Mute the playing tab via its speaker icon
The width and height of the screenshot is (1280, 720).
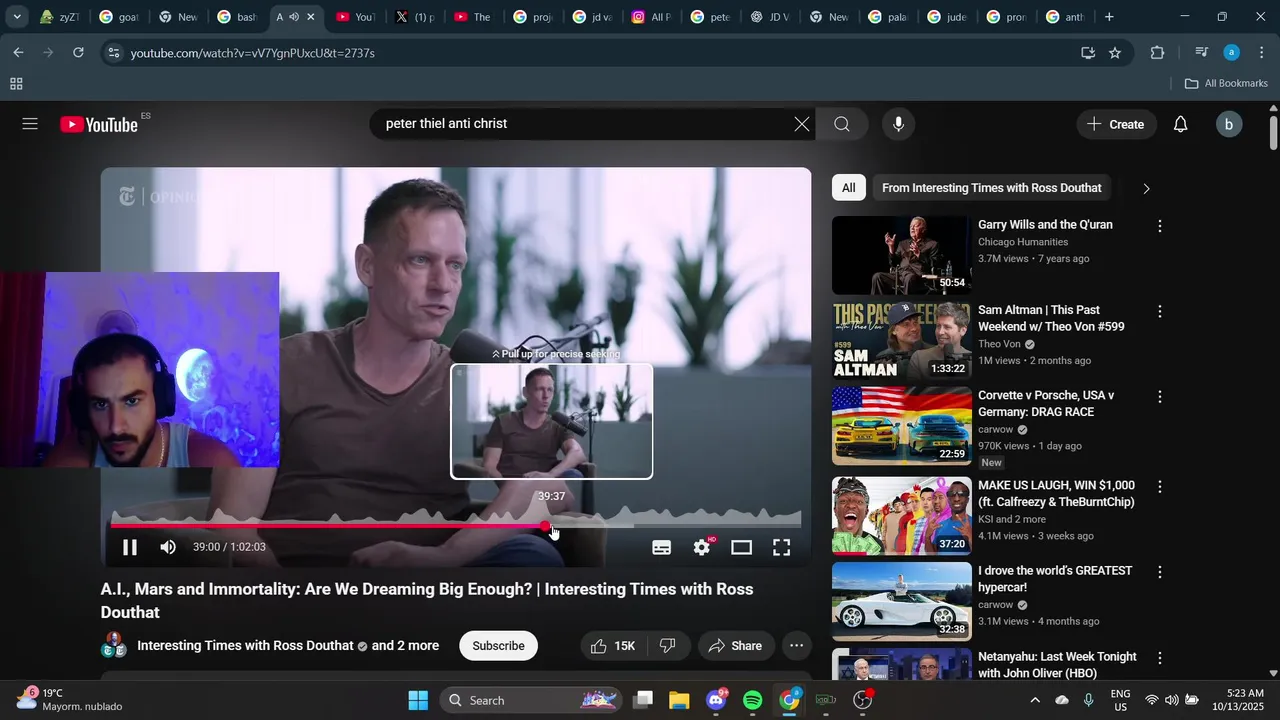point(294,17)
